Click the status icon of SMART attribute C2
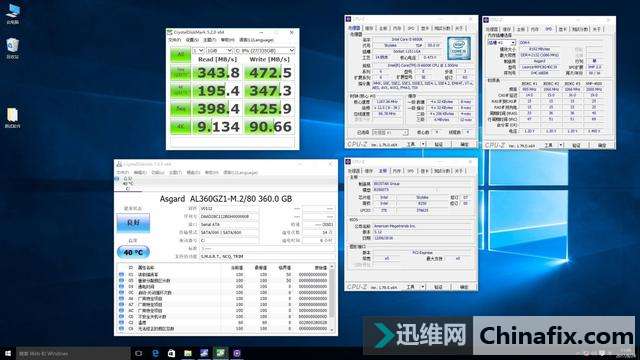 coord(121,322)
